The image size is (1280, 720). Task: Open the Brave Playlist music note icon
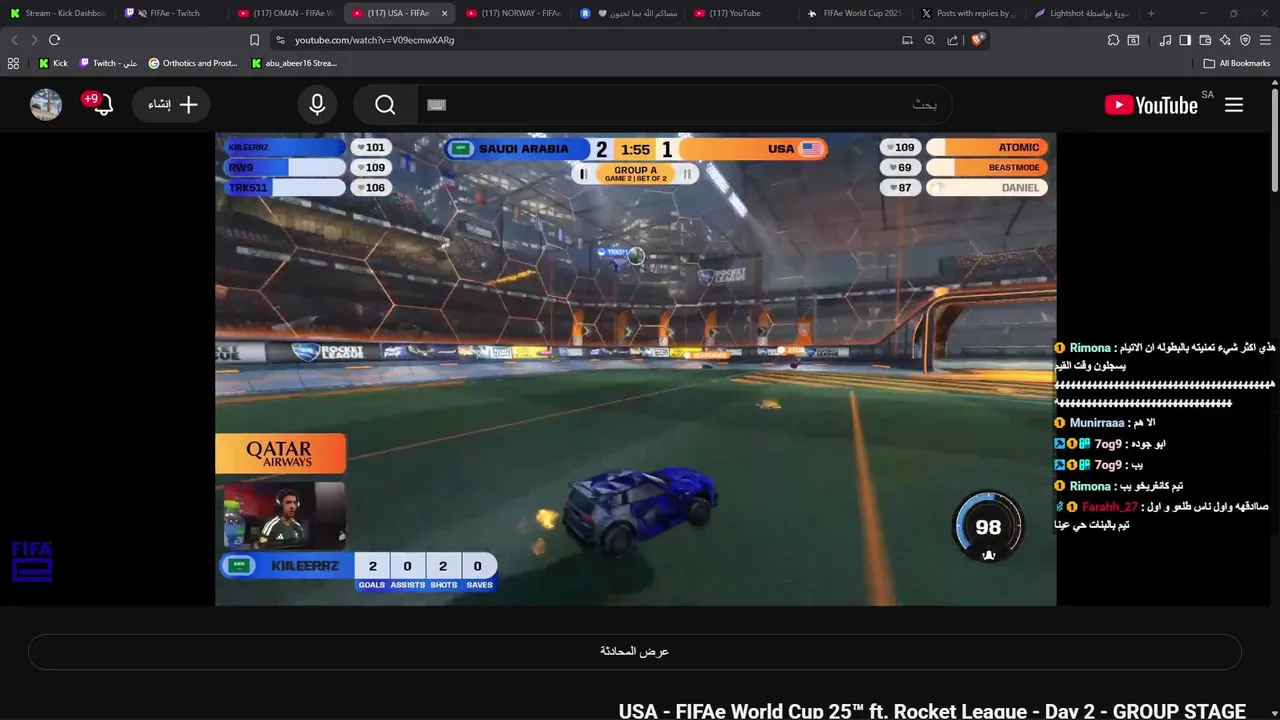point(1165,40)
